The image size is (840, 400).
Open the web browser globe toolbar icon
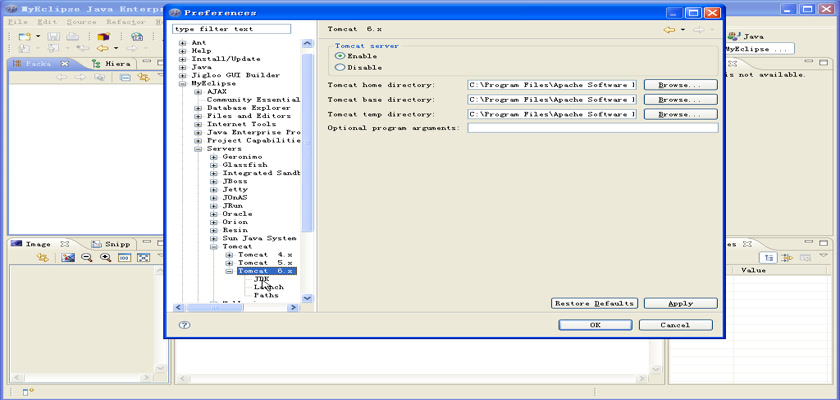137,36
